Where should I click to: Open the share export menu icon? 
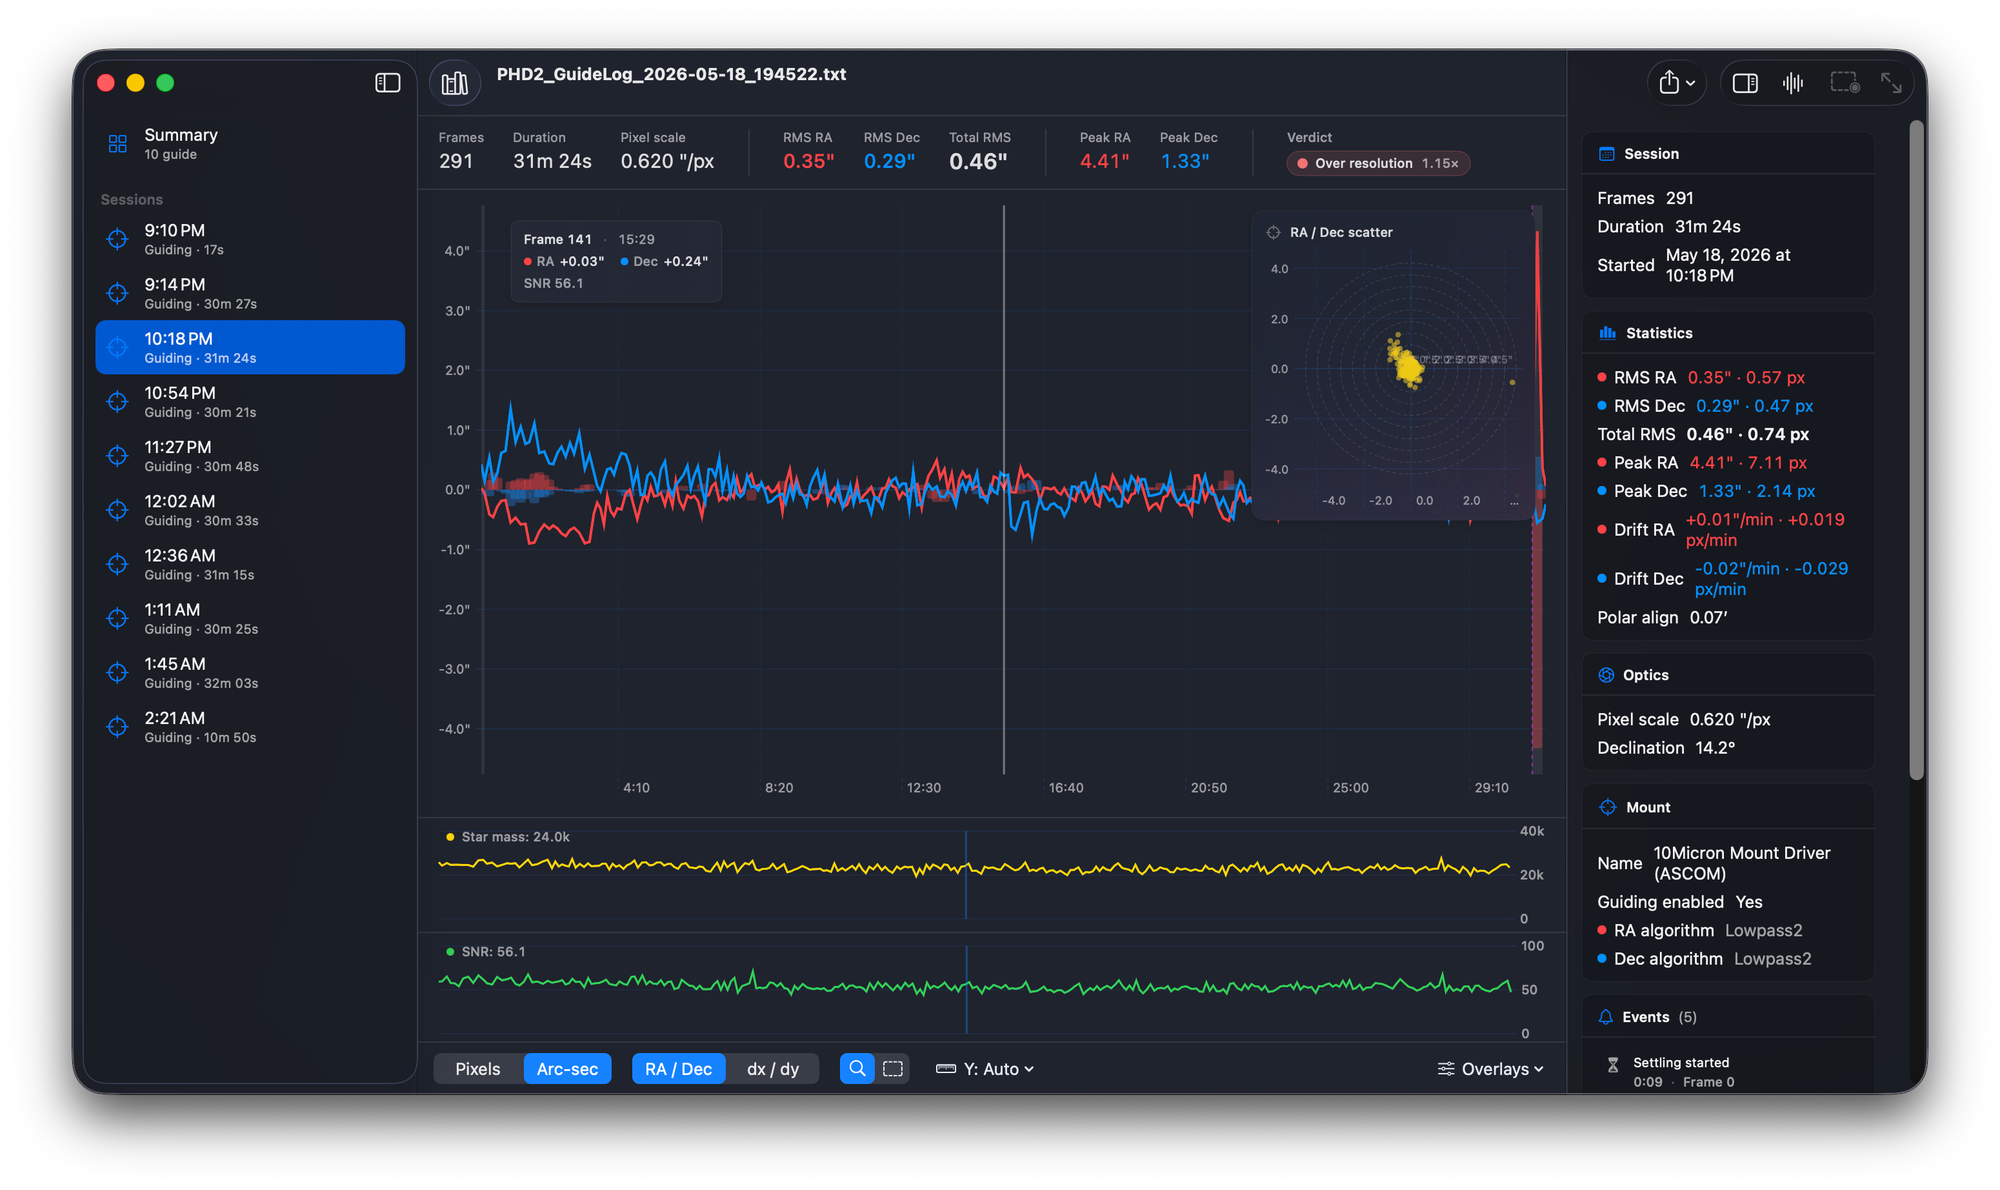point(1677,83)
